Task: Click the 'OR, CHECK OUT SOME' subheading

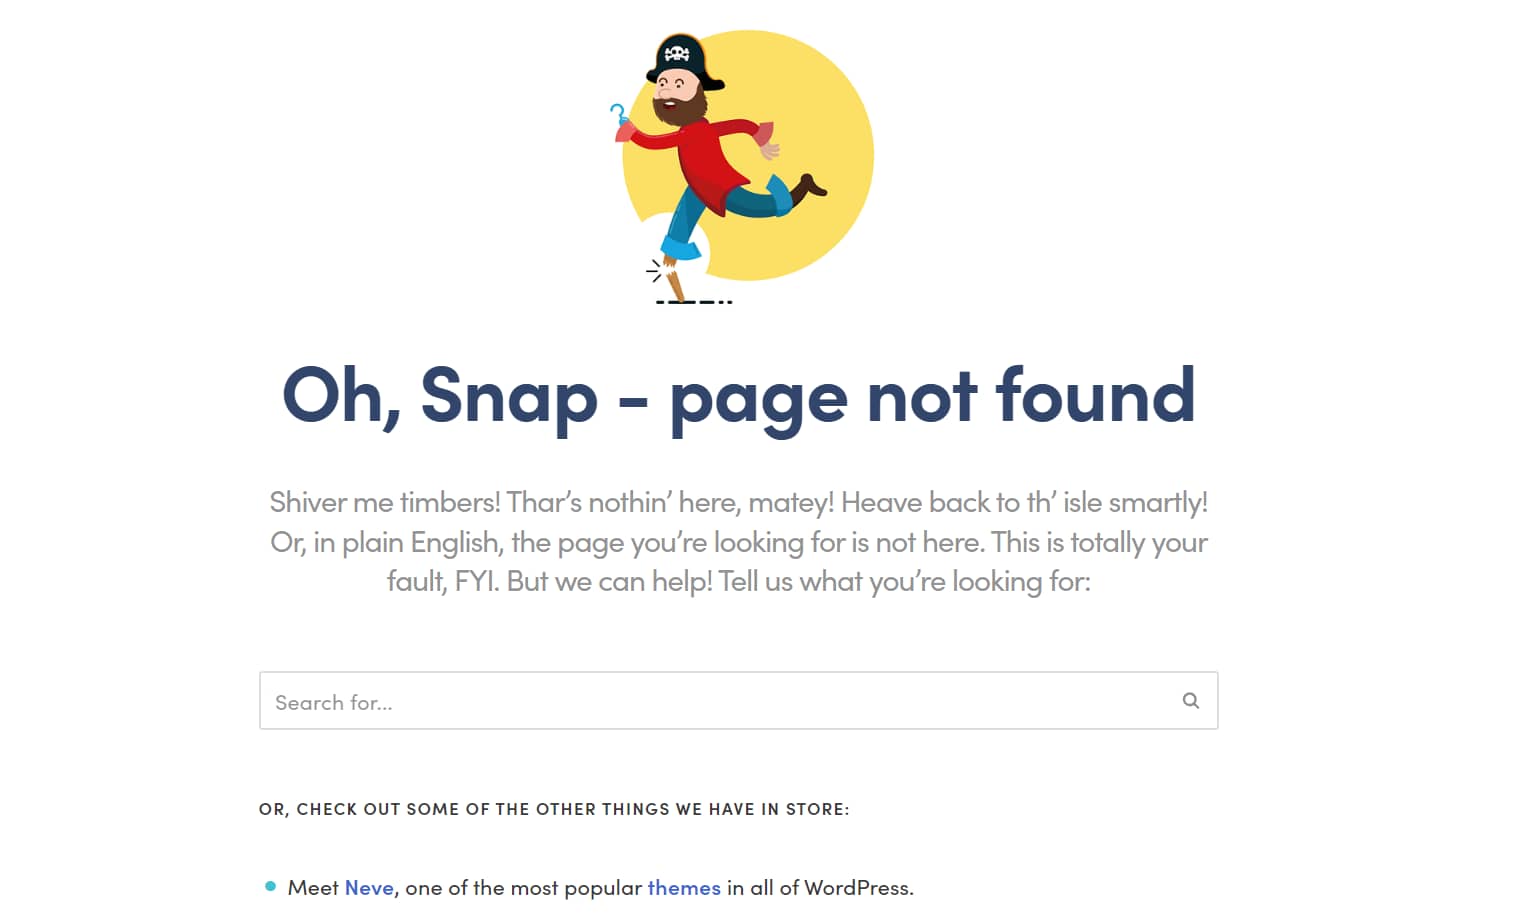Action: tap(554, 809)
